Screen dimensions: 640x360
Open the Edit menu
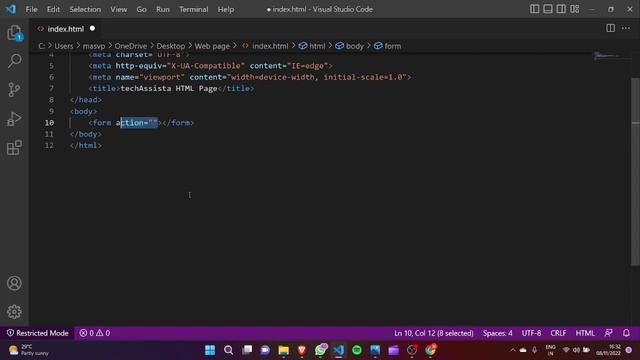[x=53, y=9]
